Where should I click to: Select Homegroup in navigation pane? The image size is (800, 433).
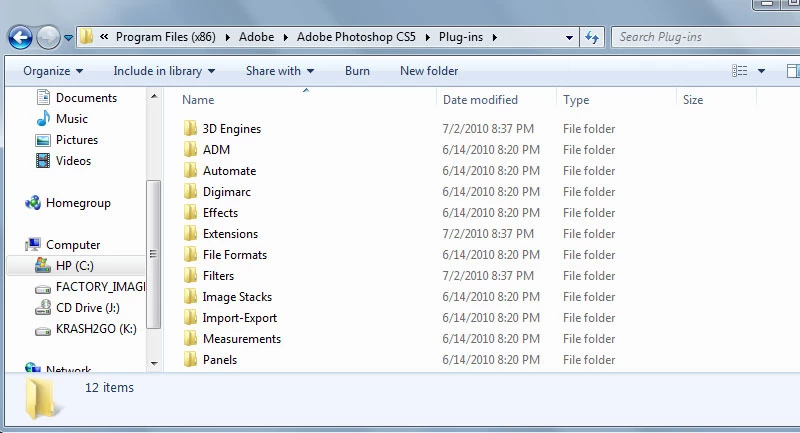[68, 203]
